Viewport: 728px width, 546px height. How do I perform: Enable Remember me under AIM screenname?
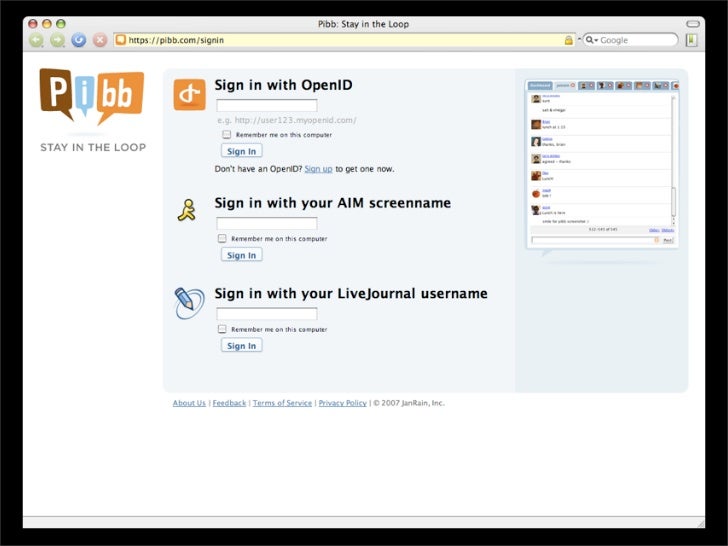pos(222,238)
